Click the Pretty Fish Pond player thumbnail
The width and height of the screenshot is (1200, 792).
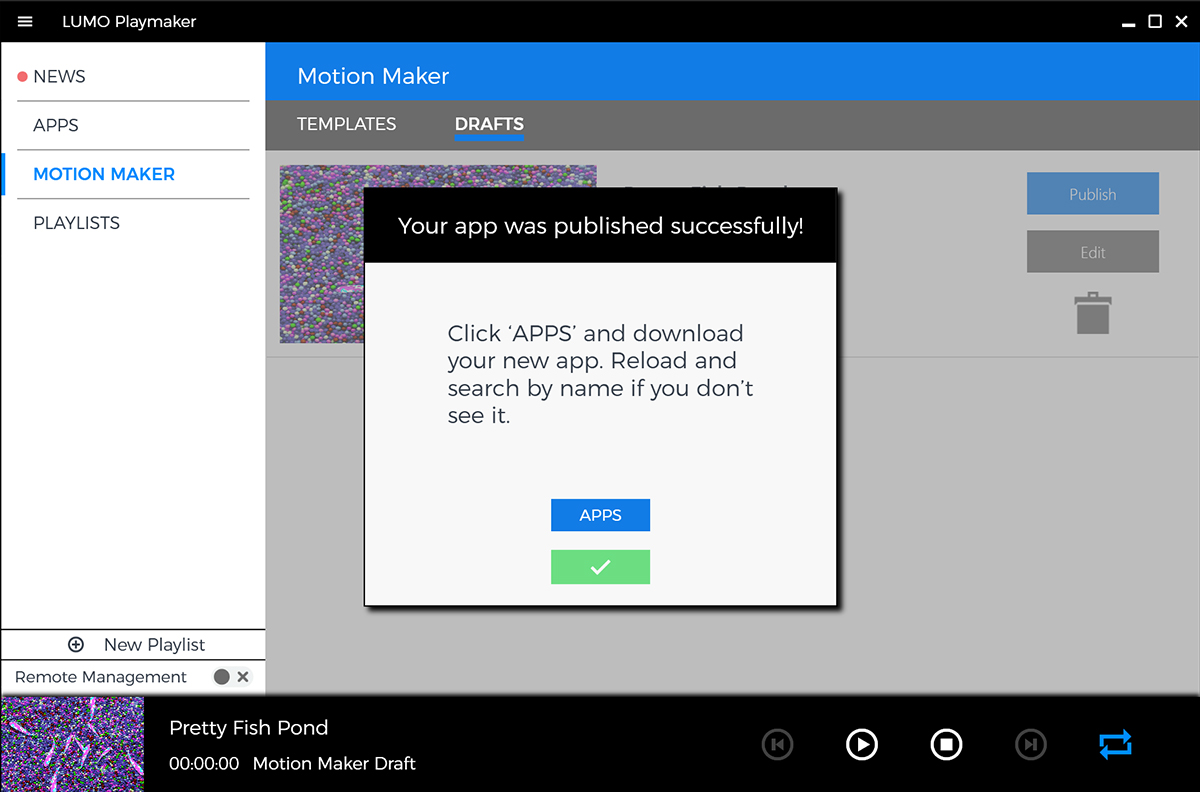tap(72, 744)
